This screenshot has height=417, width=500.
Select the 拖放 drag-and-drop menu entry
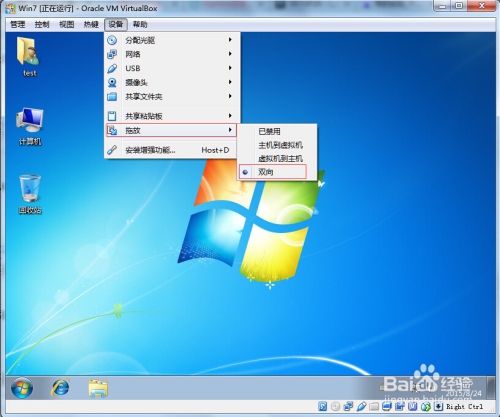171,130
